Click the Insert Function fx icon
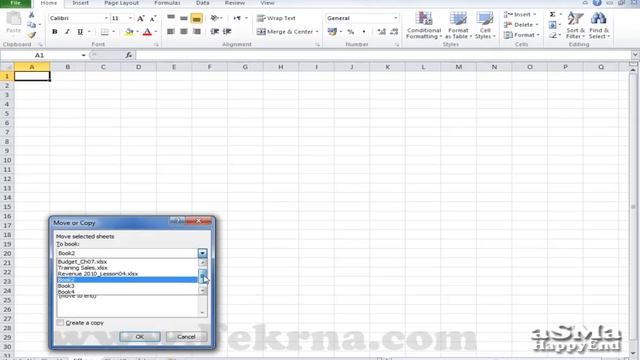Image resolution: width=640 pixels, height=360 pixels. (129, 55)
